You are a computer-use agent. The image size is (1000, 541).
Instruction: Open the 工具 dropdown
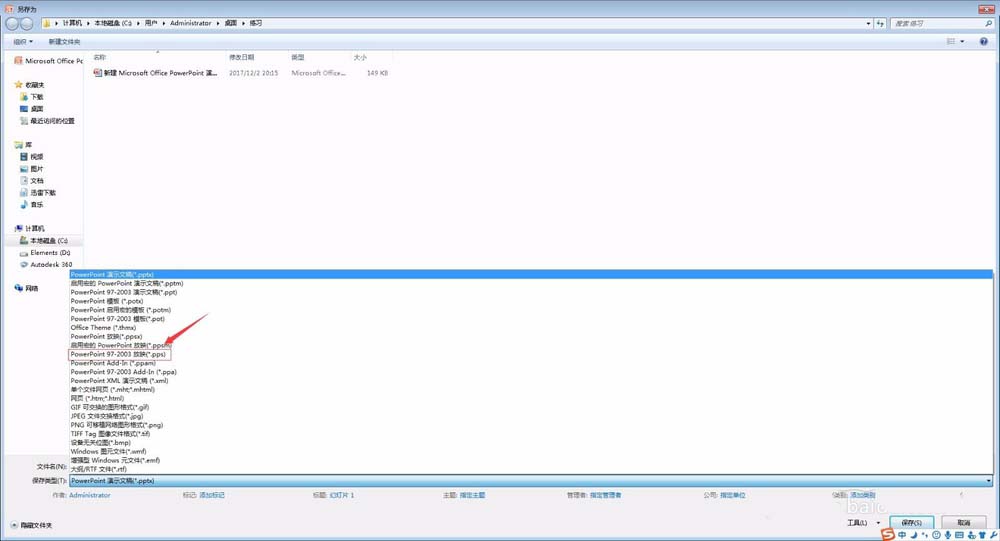pyautogui.click(x=863, y=523)
